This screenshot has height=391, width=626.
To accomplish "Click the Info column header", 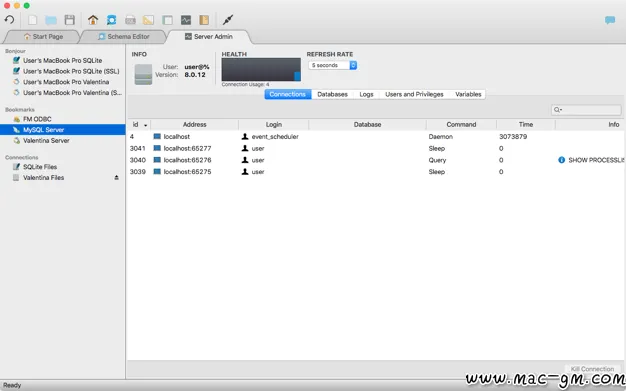I will tap(591, 125).
